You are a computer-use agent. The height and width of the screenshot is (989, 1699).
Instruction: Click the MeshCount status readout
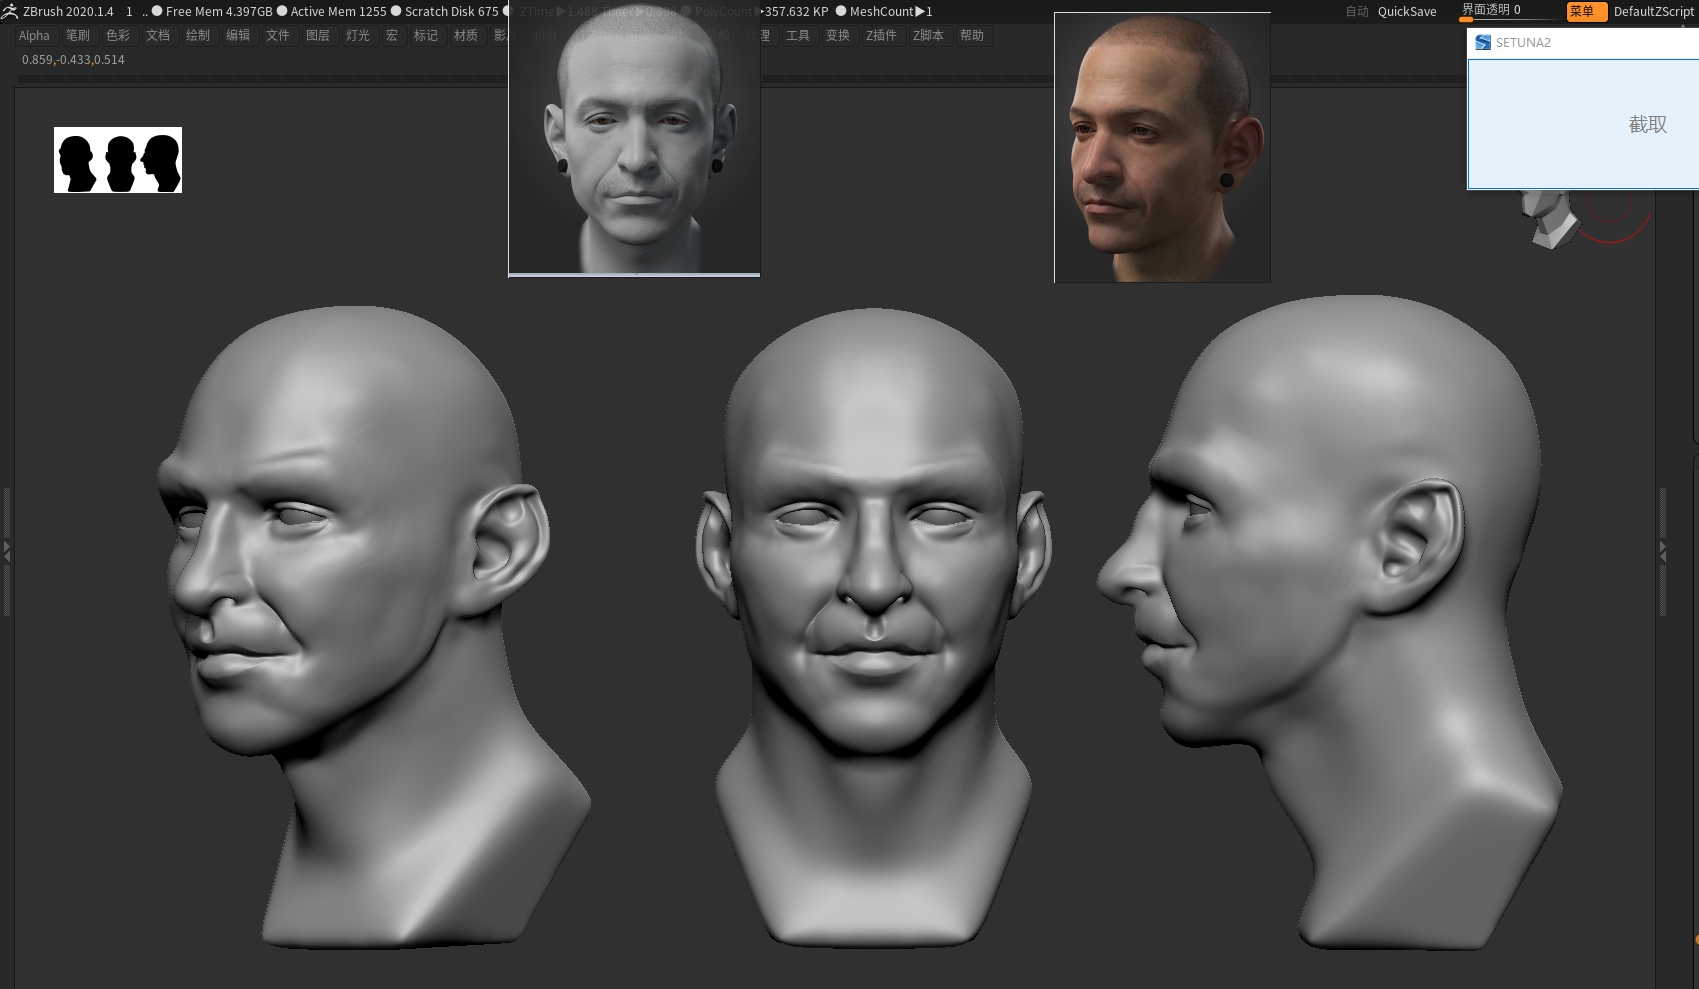pos(890,12)
